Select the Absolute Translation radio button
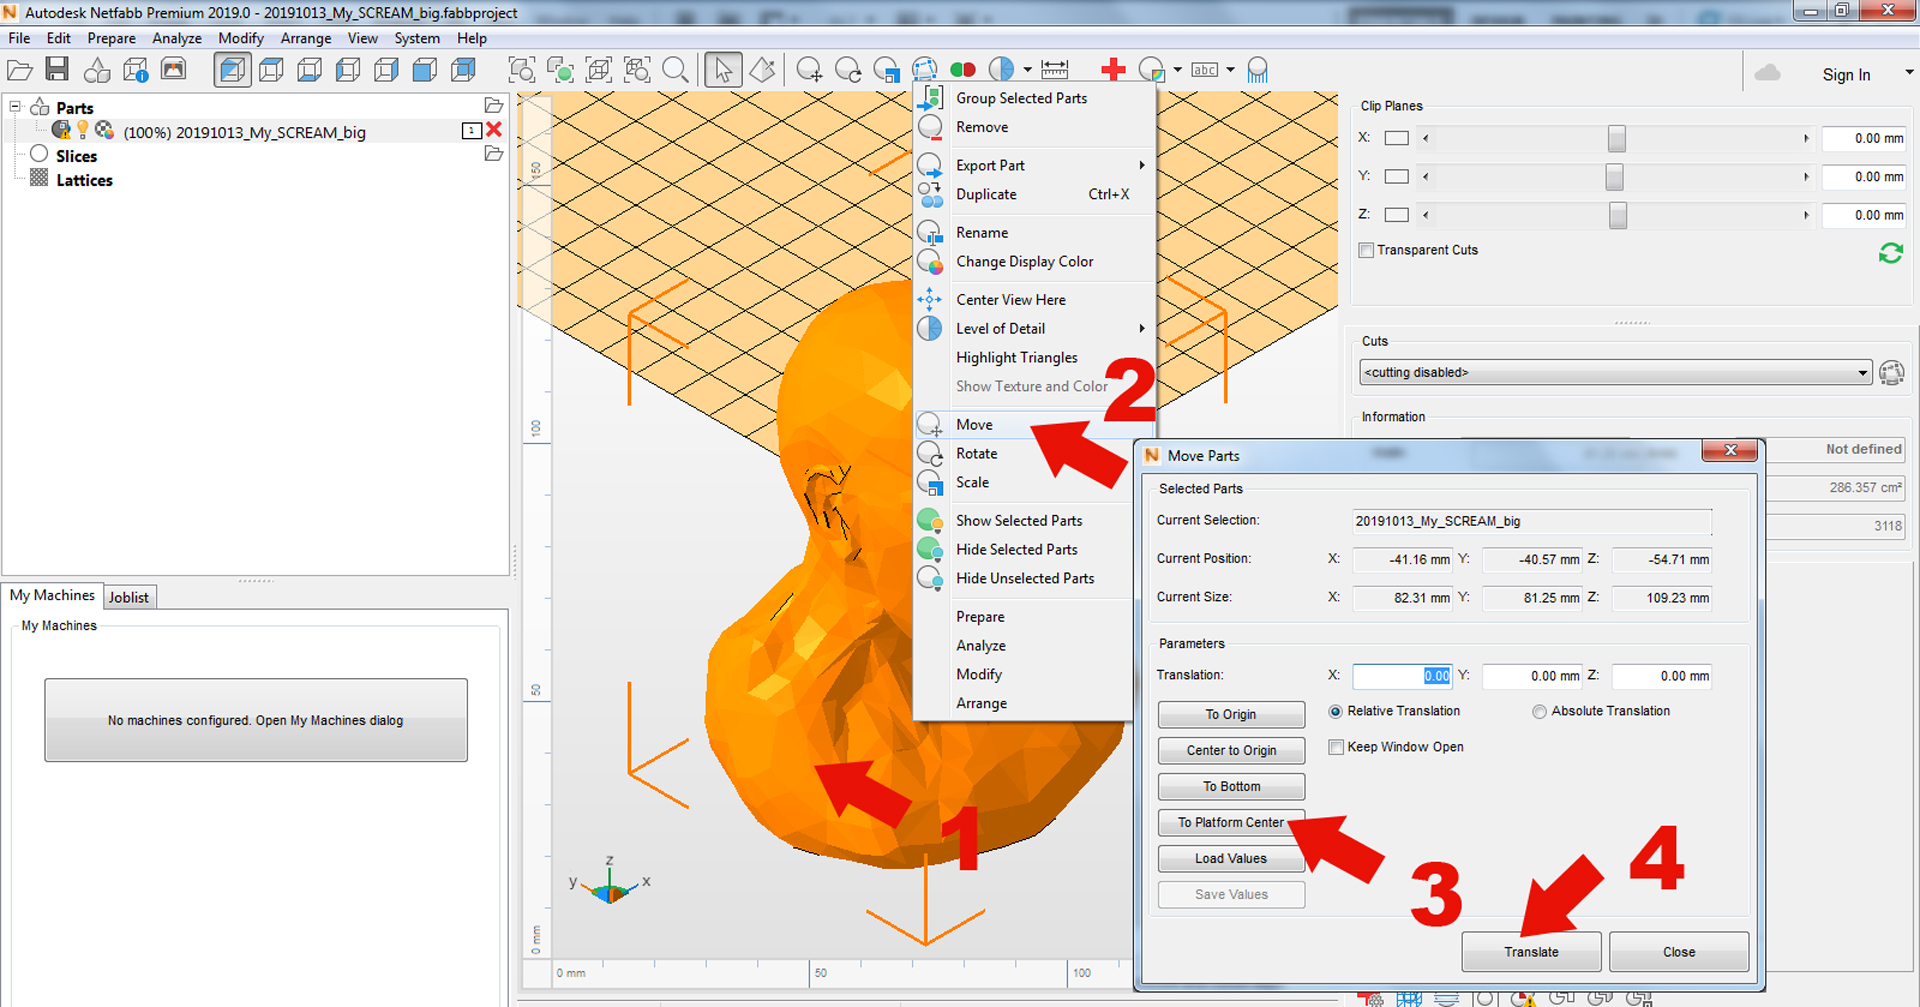Screen dimensions: 1920x1007 (x=1539, y=711)
